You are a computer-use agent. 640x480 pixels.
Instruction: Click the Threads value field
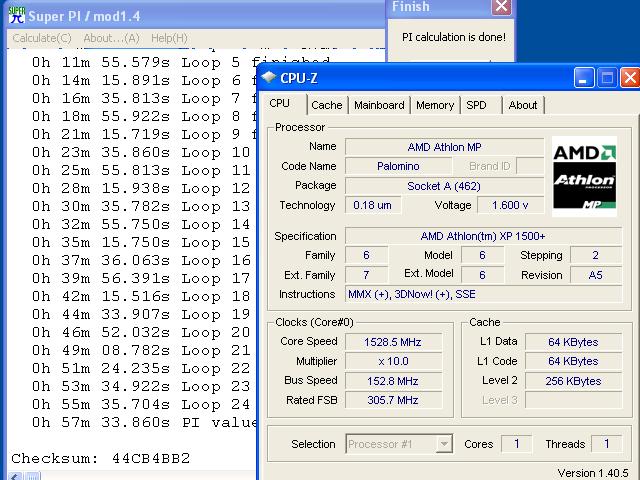607,444
